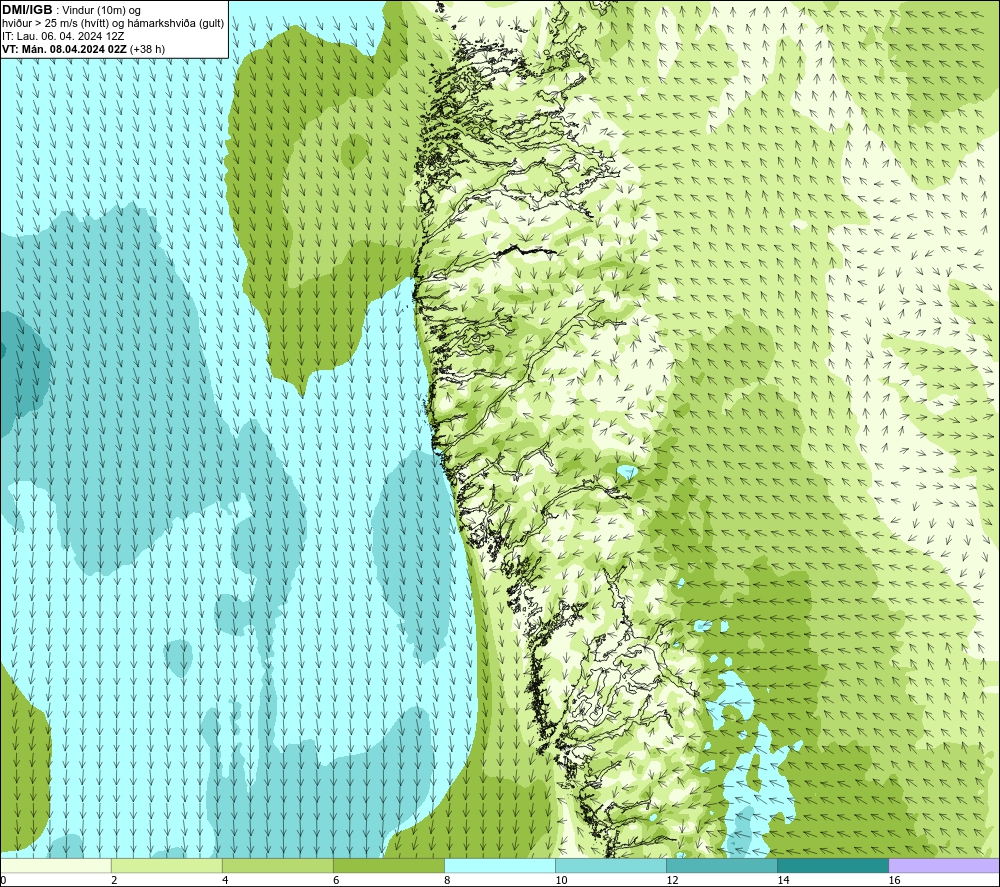Click the 'VT: Mán. 08.04.2024 02Z' valid time

64,49
